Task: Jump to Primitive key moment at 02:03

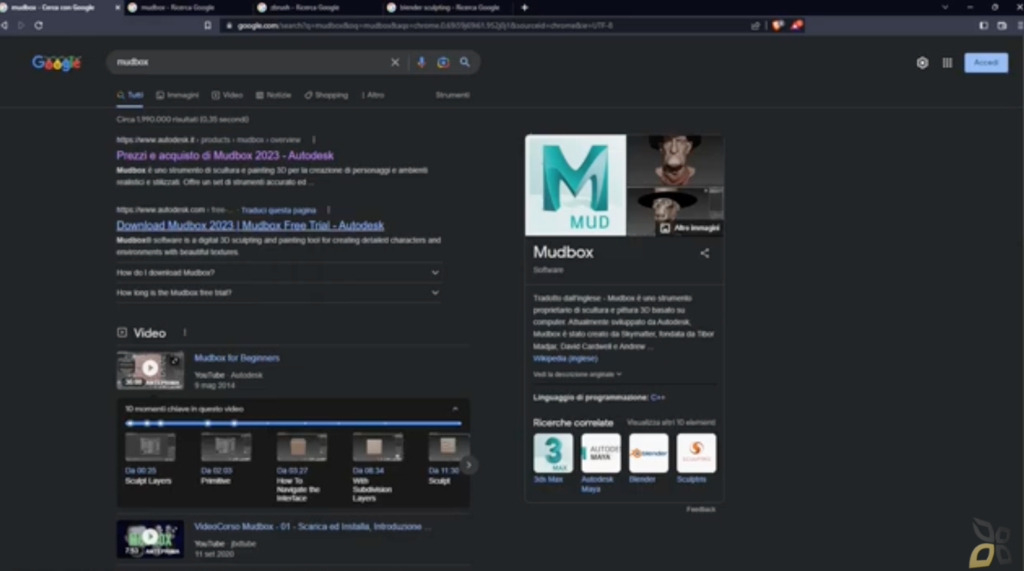Action: (x=225, y=459)
